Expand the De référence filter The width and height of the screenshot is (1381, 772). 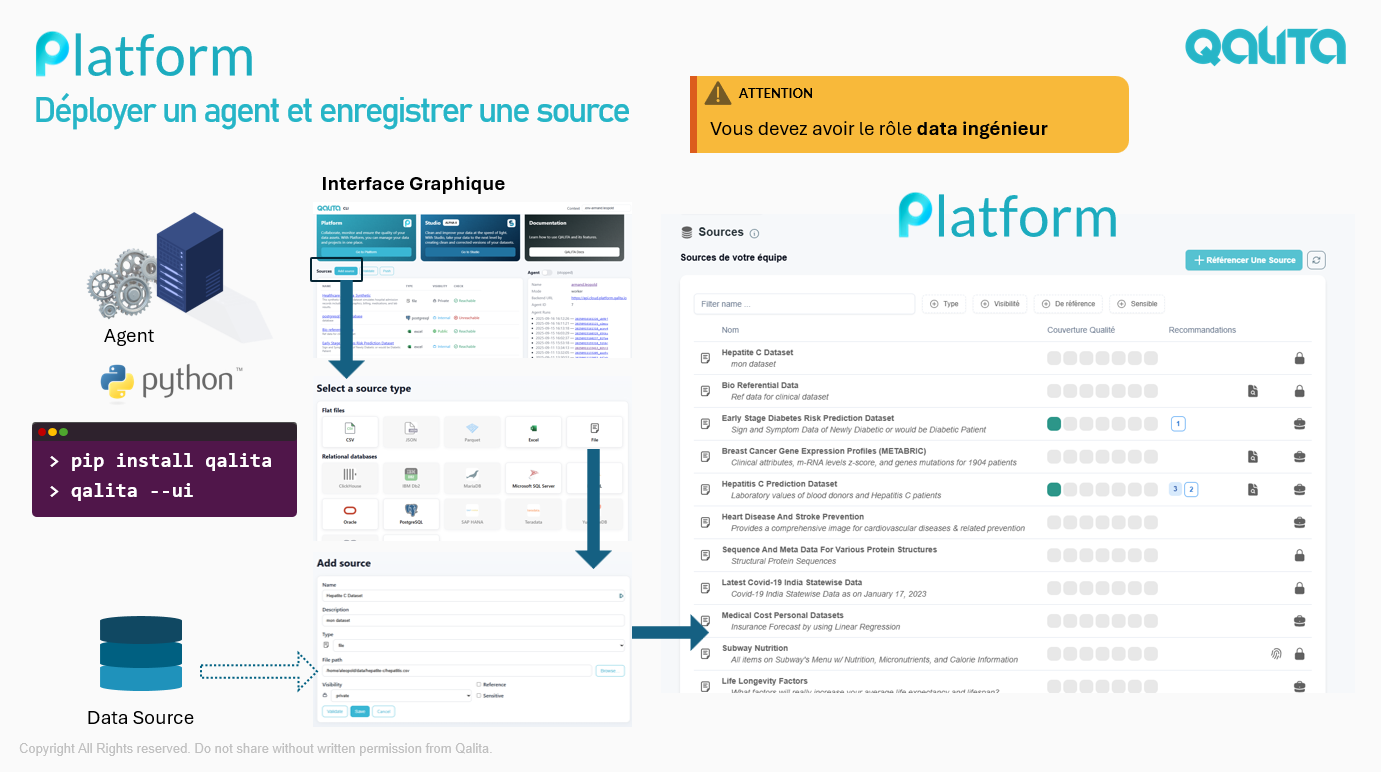1068,304
